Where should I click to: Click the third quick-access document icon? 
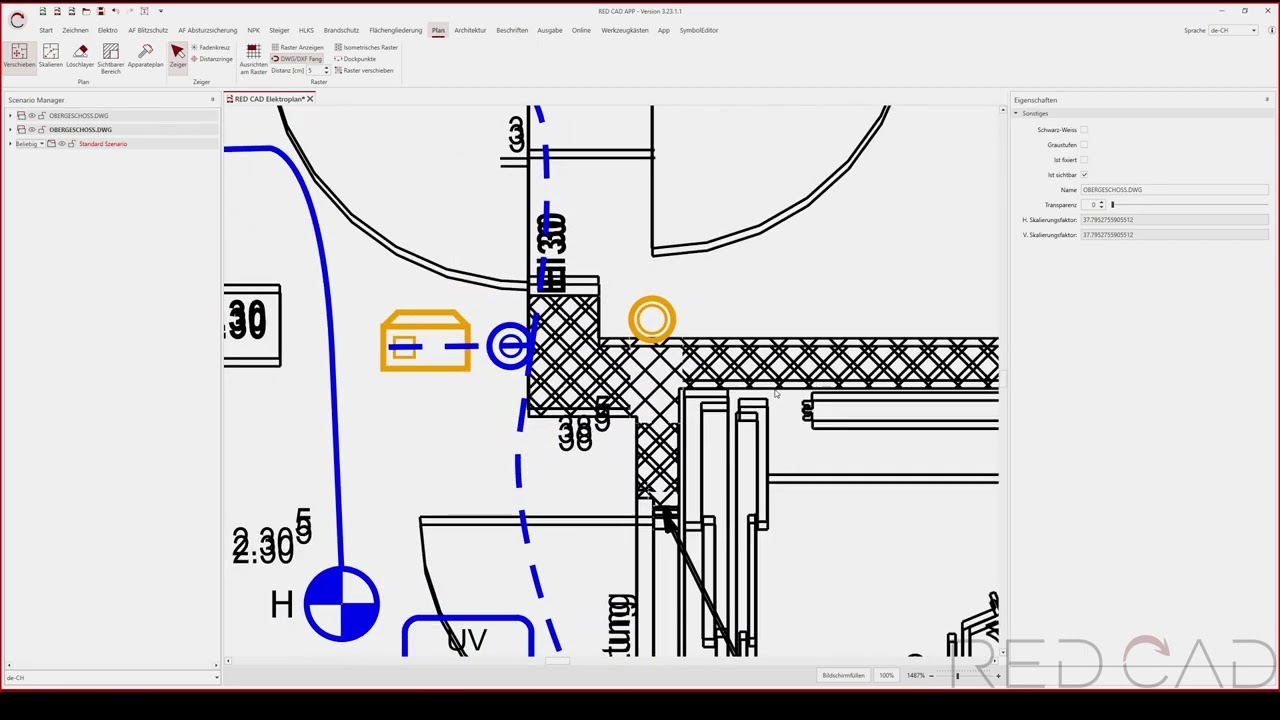coord(72,11)
